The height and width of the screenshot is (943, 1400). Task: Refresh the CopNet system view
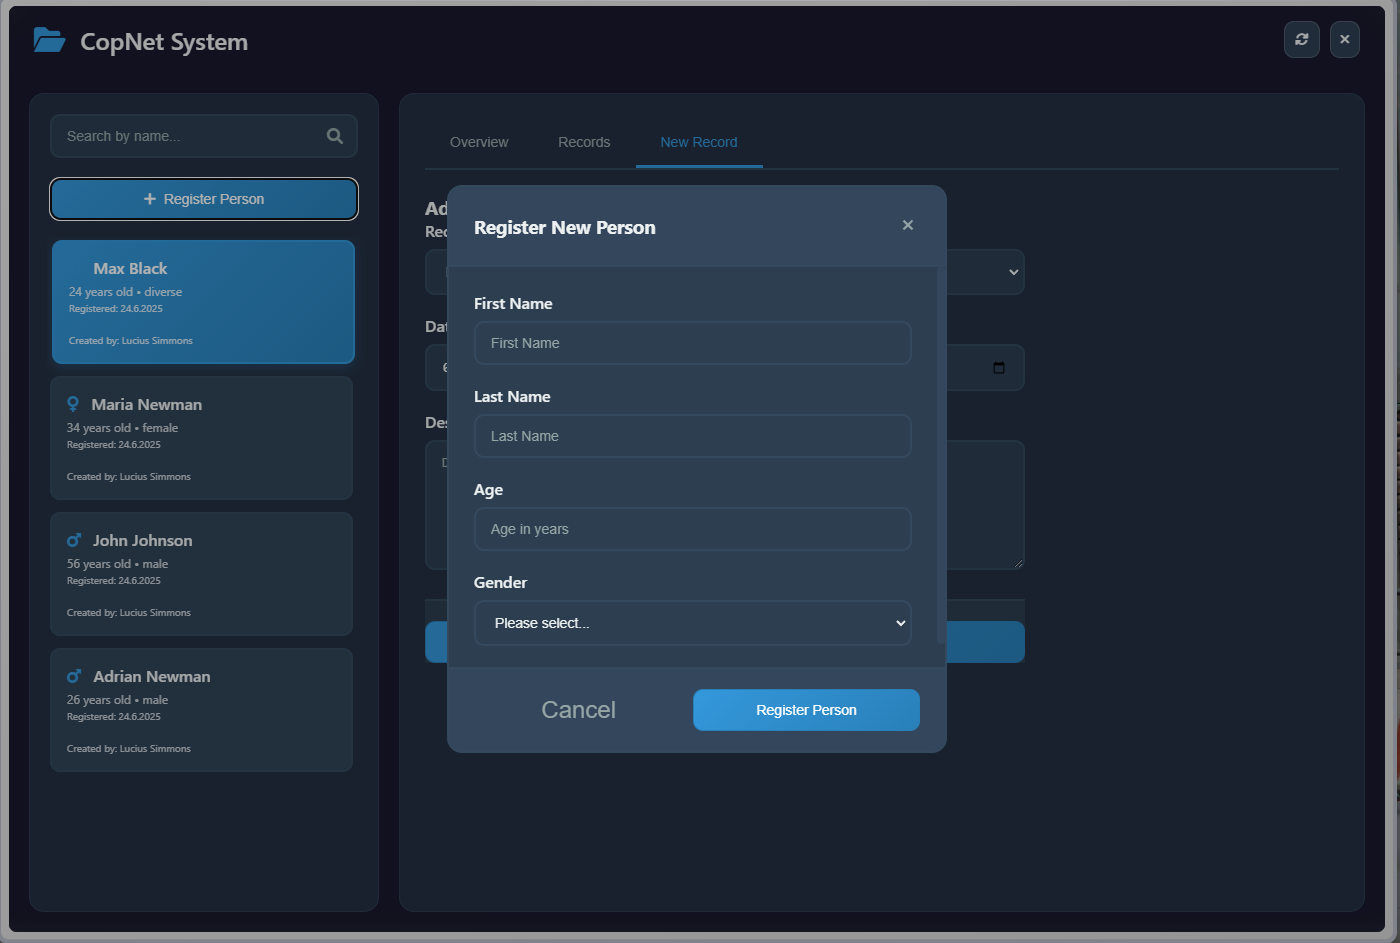(x=1301, y=39)
